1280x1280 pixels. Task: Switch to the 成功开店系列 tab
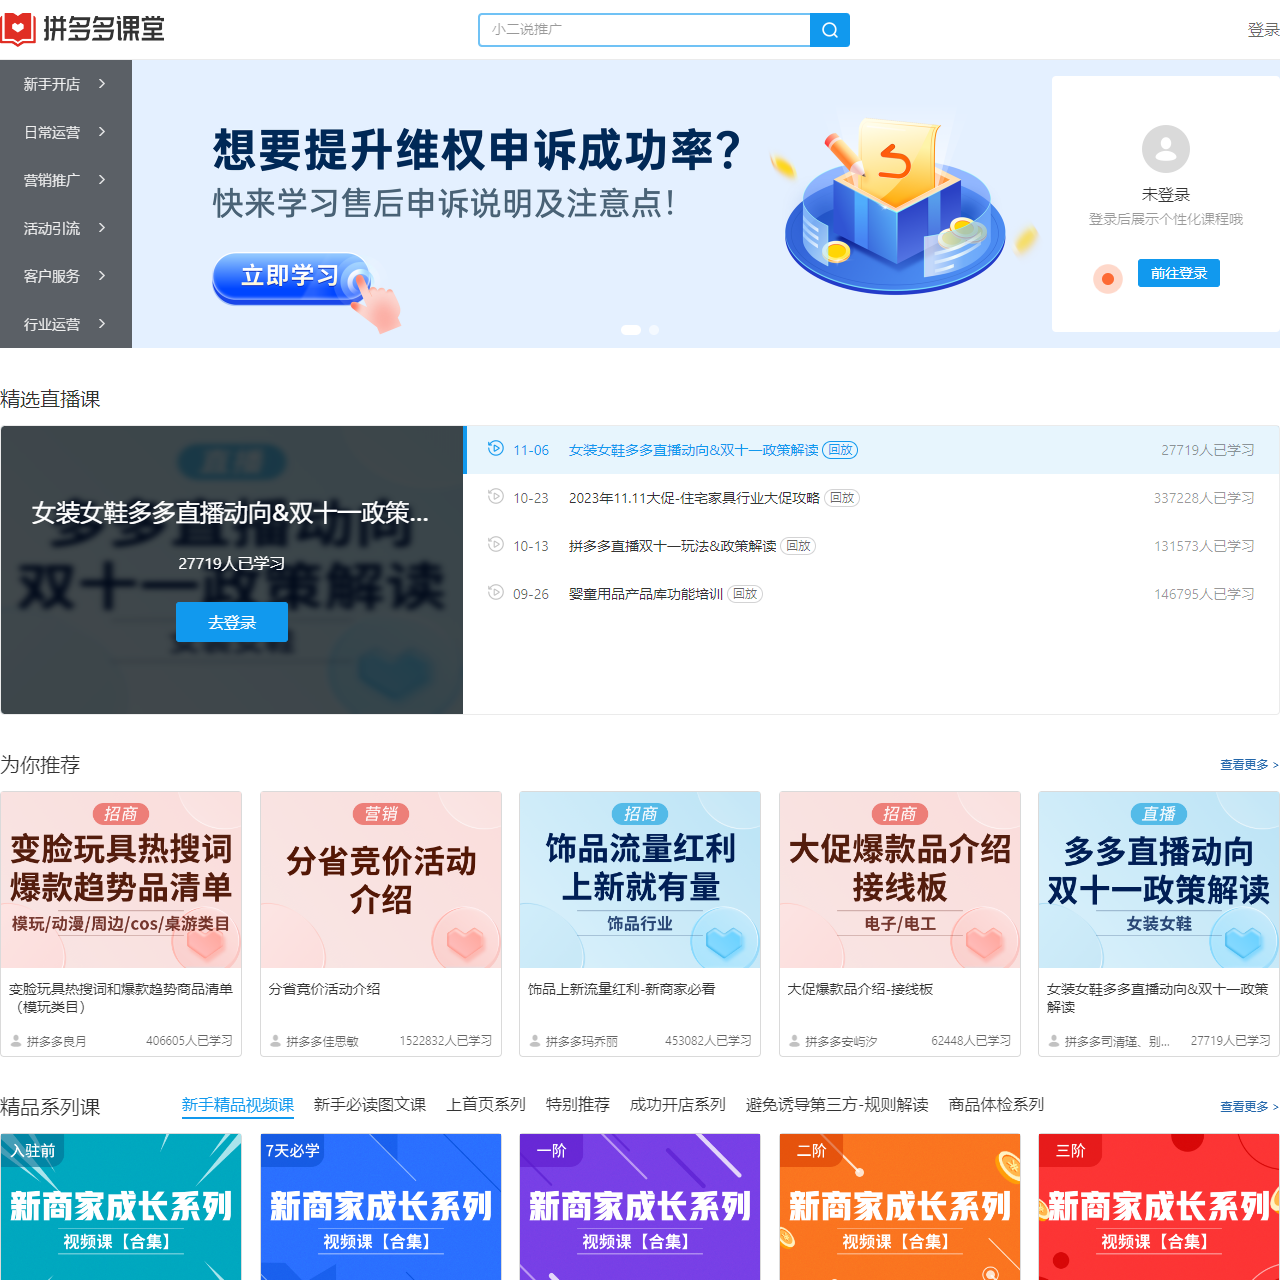pos(677,1105)
